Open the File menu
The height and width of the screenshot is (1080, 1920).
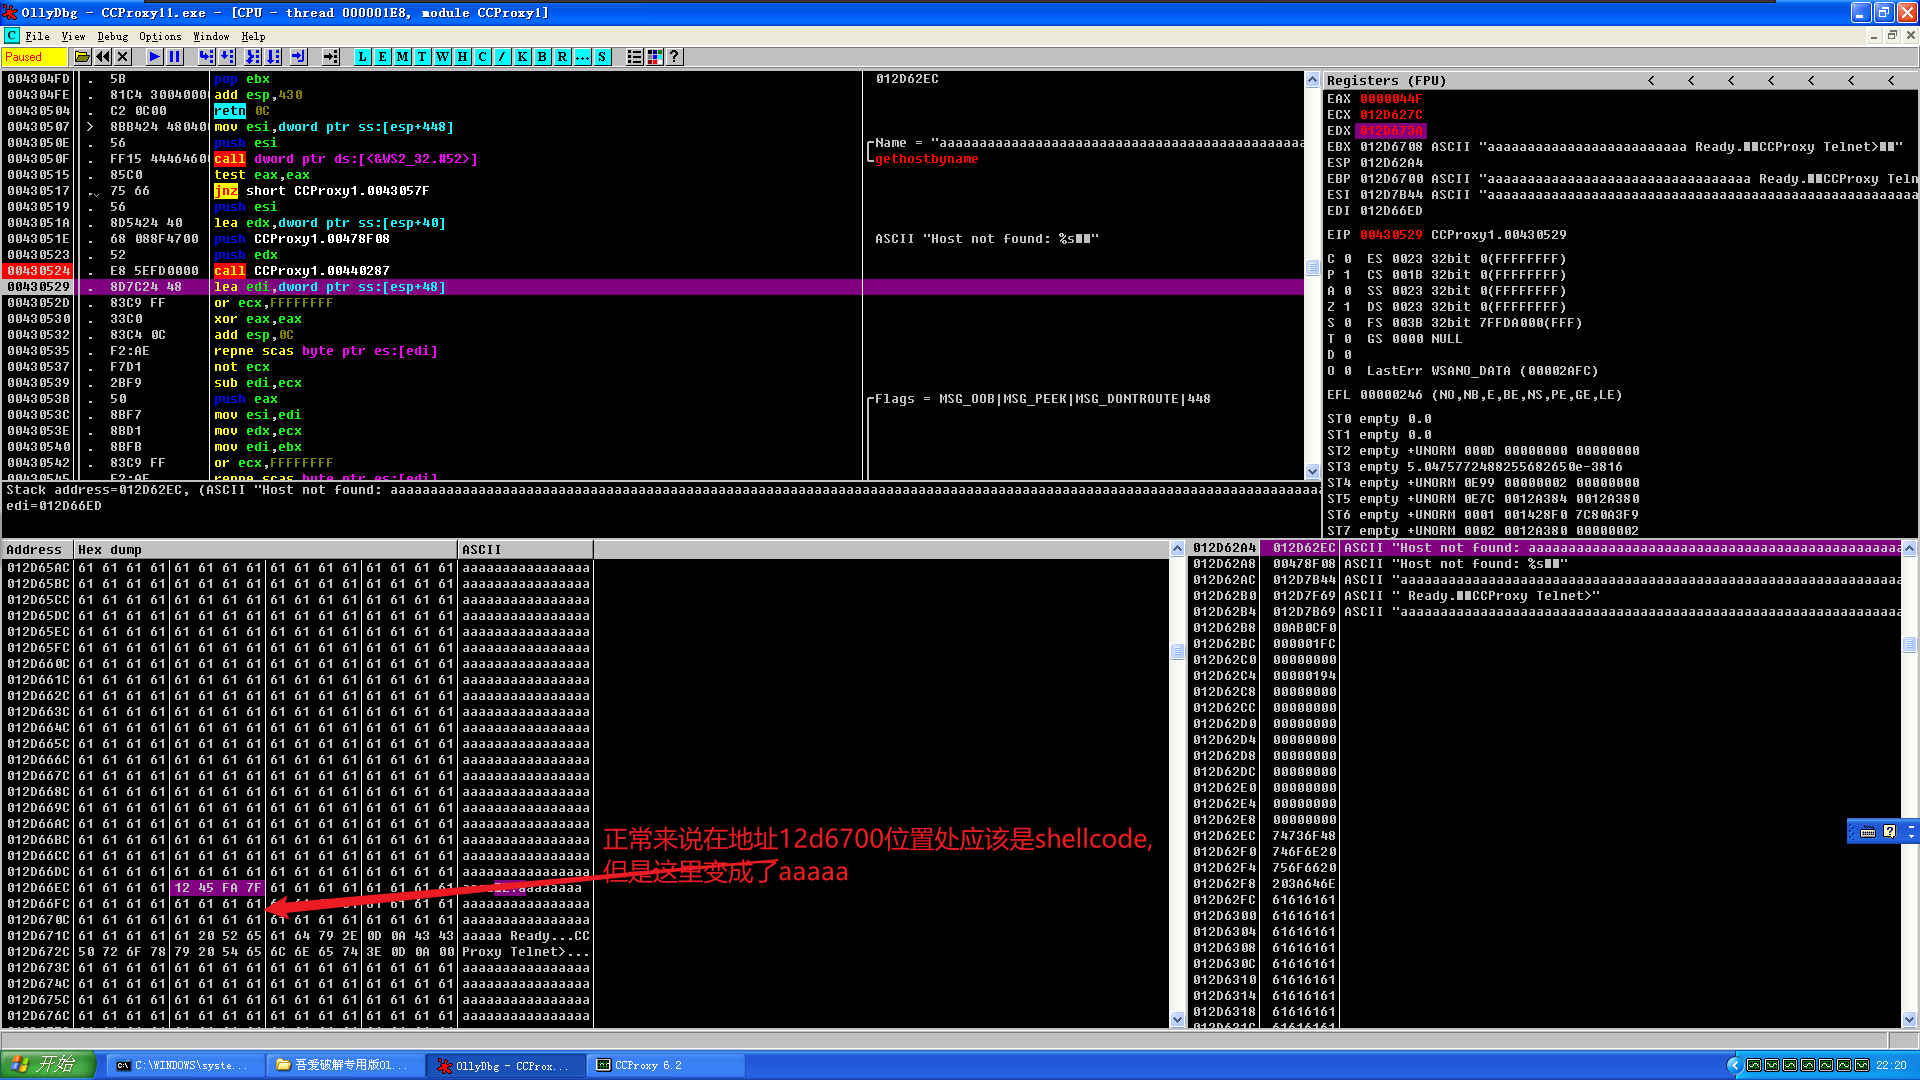pos(38,36)
